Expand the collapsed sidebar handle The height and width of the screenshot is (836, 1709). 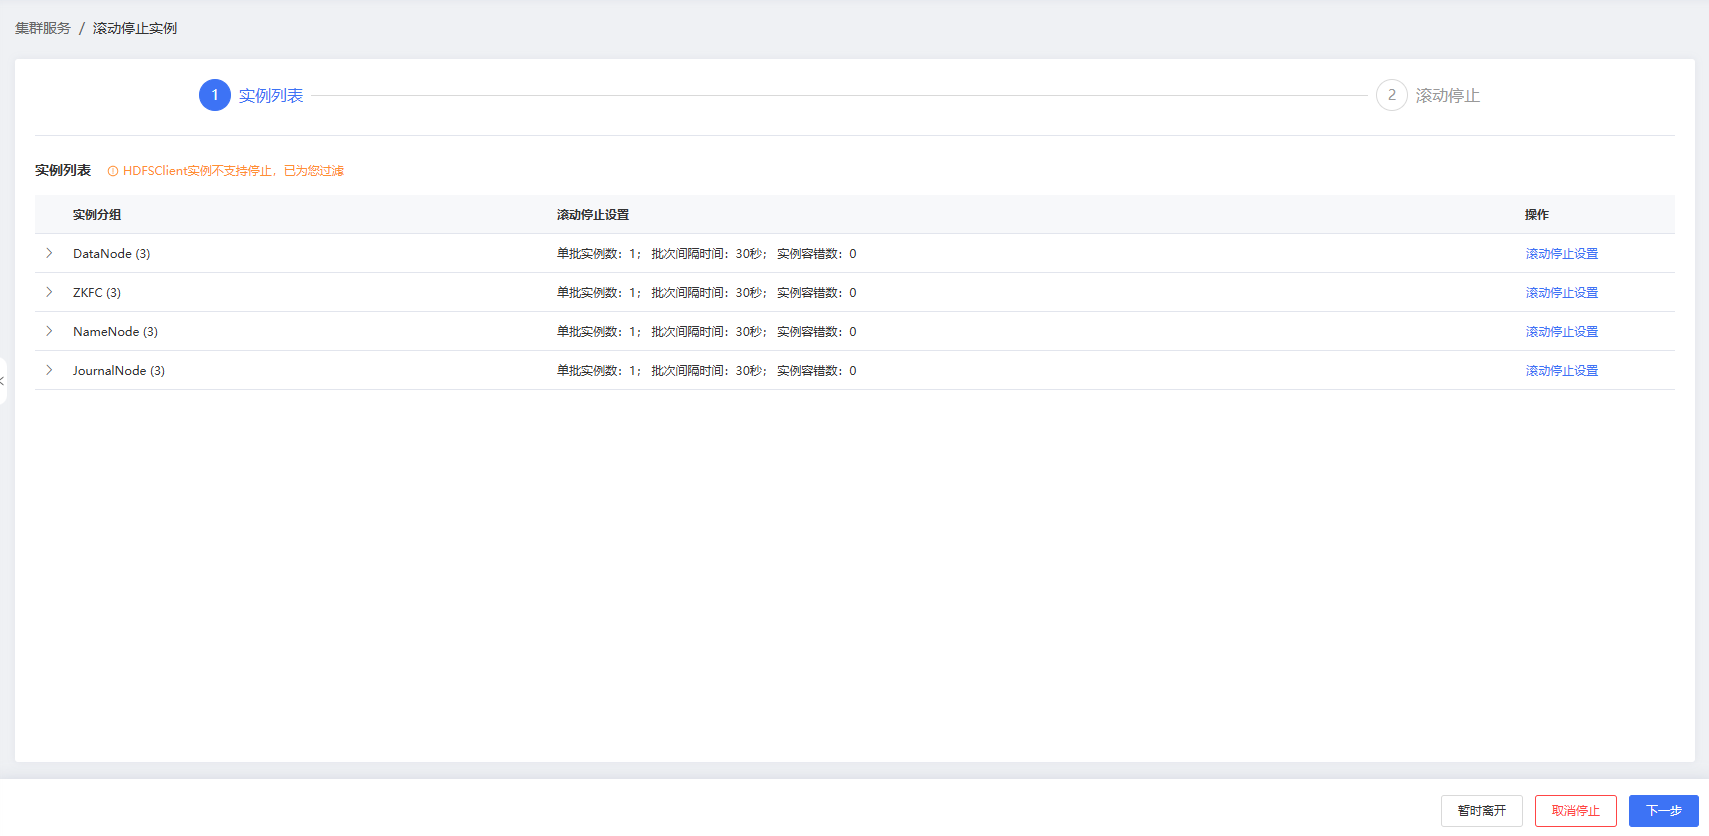tap(3, 381)
